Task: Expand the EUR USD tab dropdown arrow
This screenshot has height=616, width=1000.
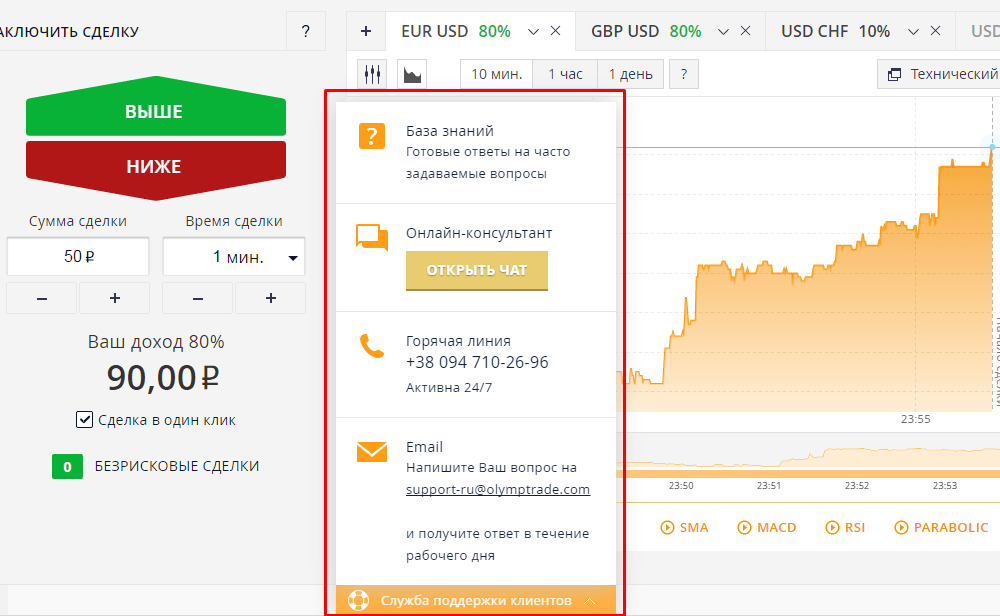Action: [x=533, y=32]
